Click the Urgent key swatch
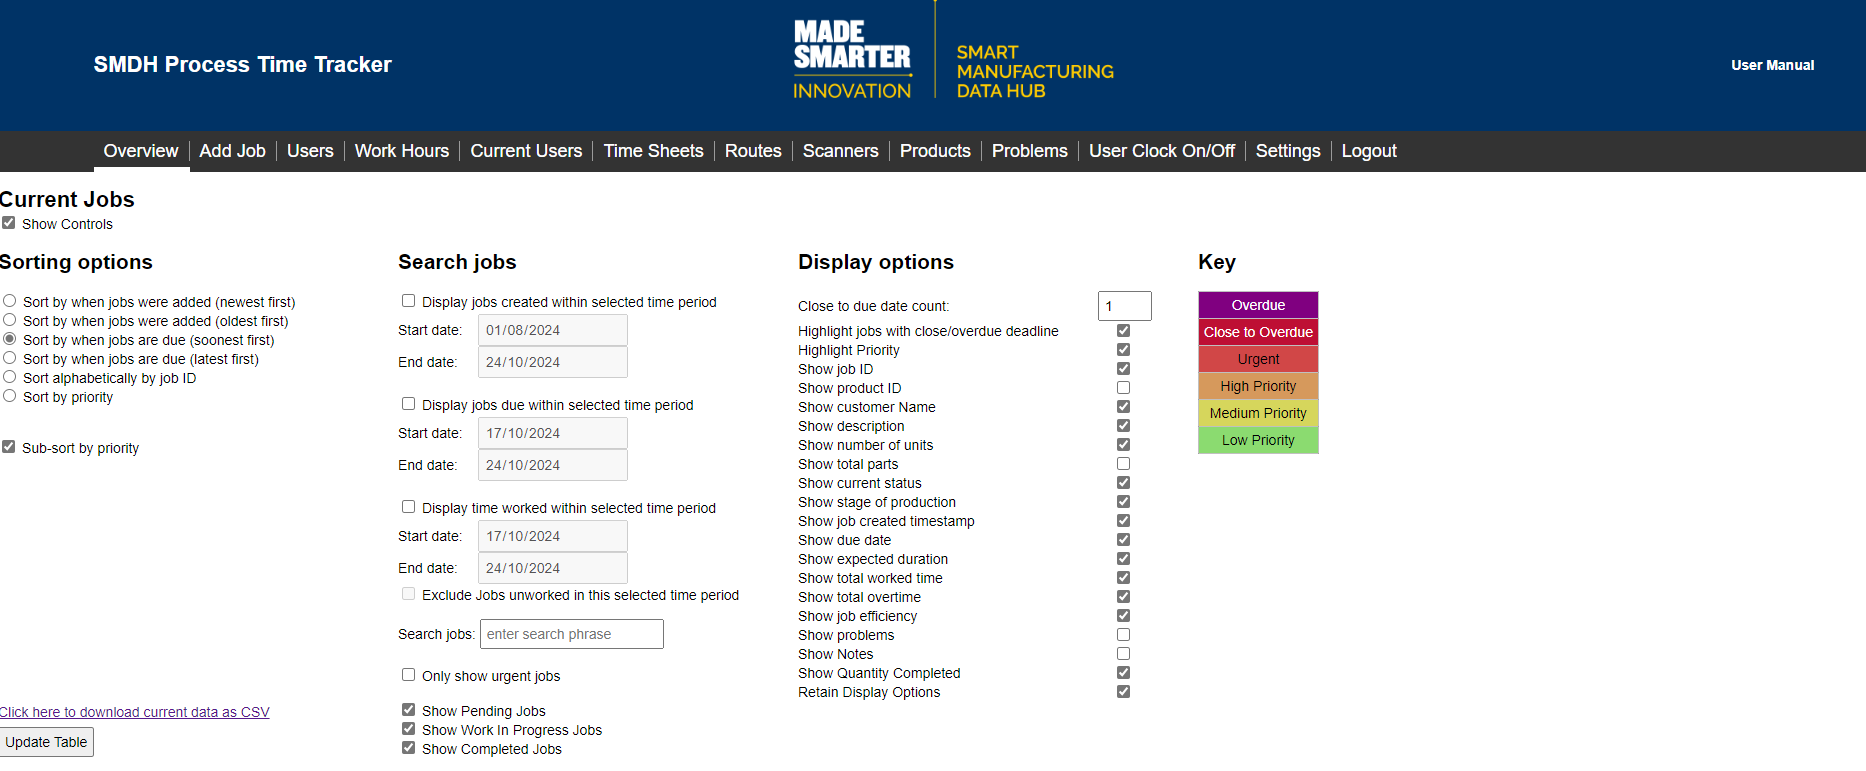The height and width of the screenshot is (771, 1866). click(x=1258, y=359)
